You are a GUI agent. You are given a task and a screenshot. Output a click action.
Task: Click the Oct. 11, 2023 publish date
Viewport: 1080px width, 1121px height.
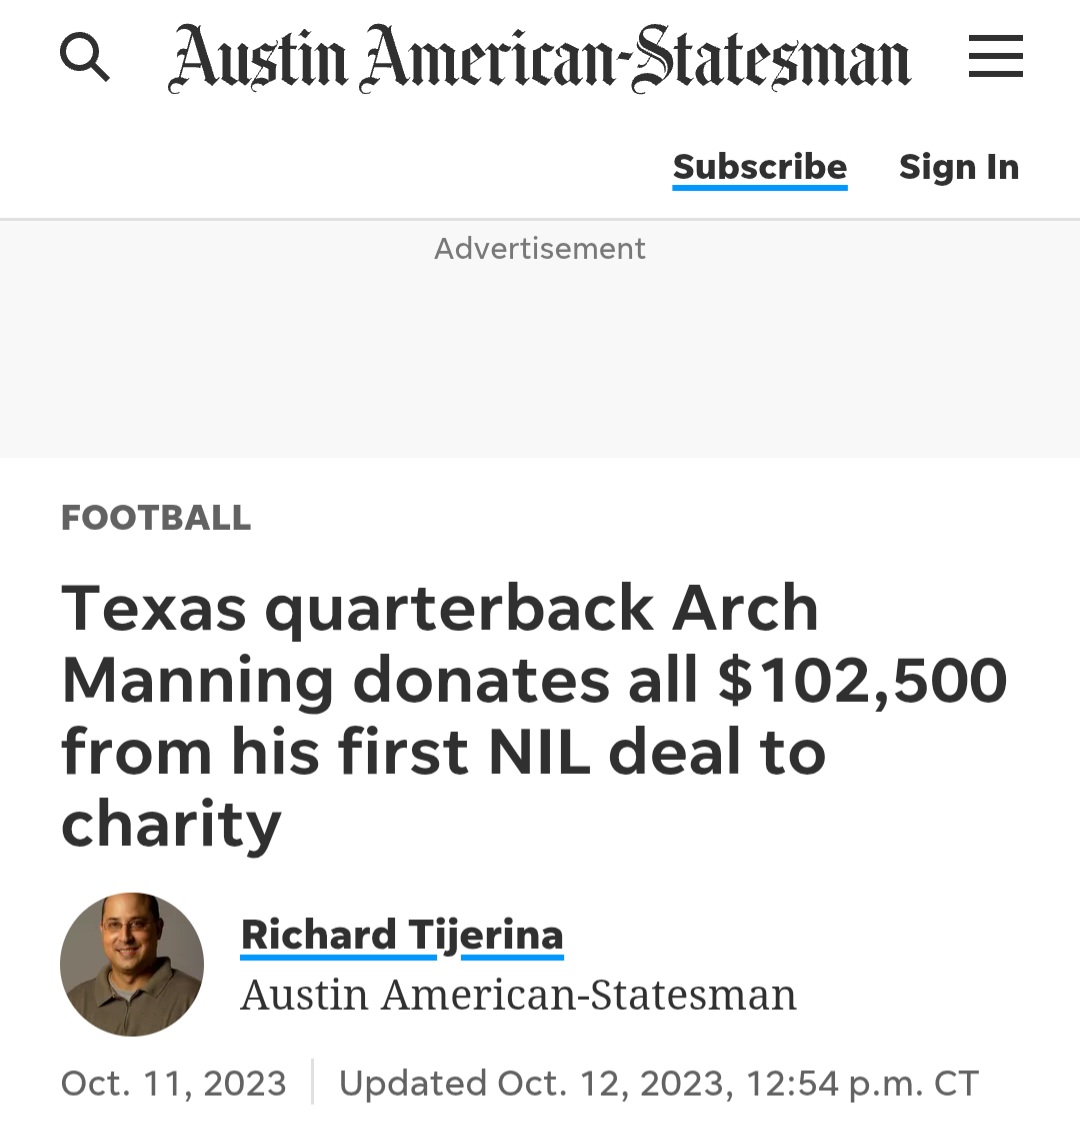click(x=174, y=1083)
